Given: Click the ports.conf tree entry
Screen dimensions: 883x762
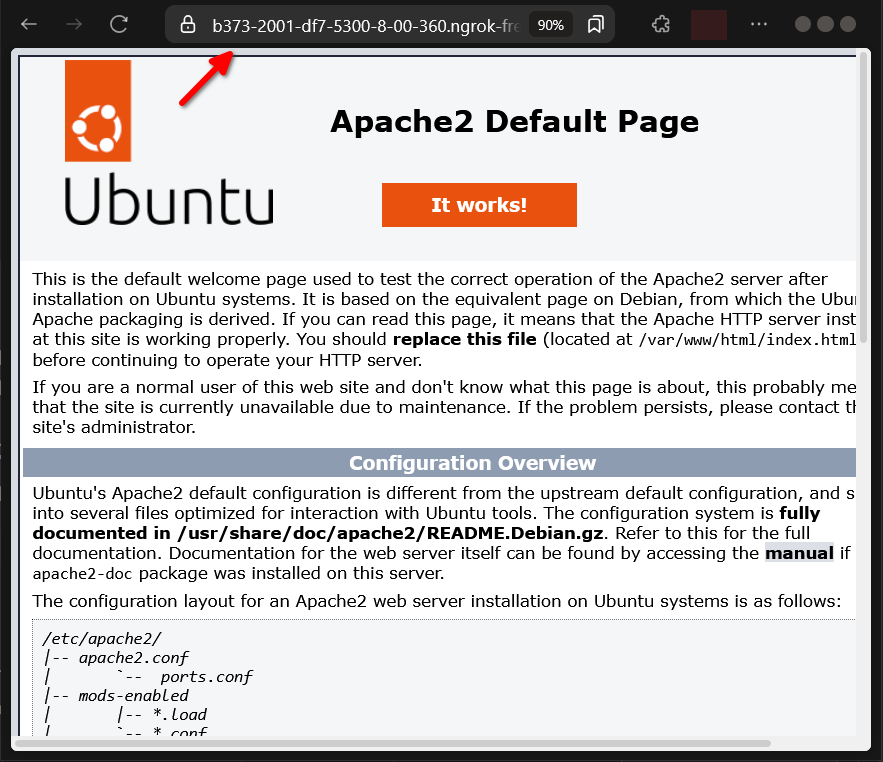Looking at the screenshot, I should coord(206,676).
